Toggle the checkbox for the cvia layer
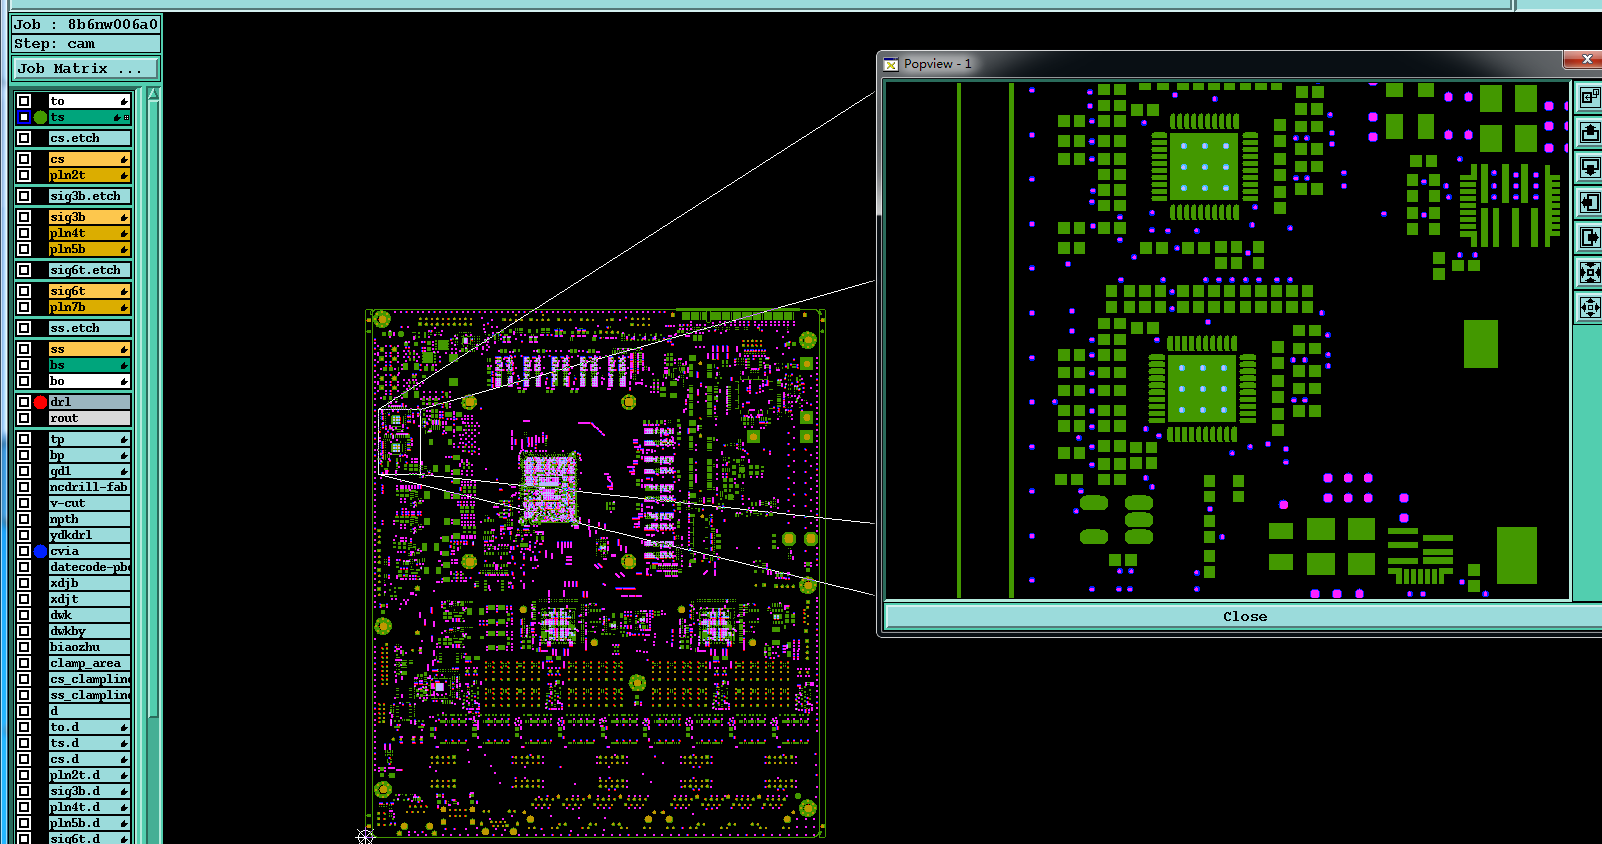The image size is (1602, 844). (x=24, y=551)
